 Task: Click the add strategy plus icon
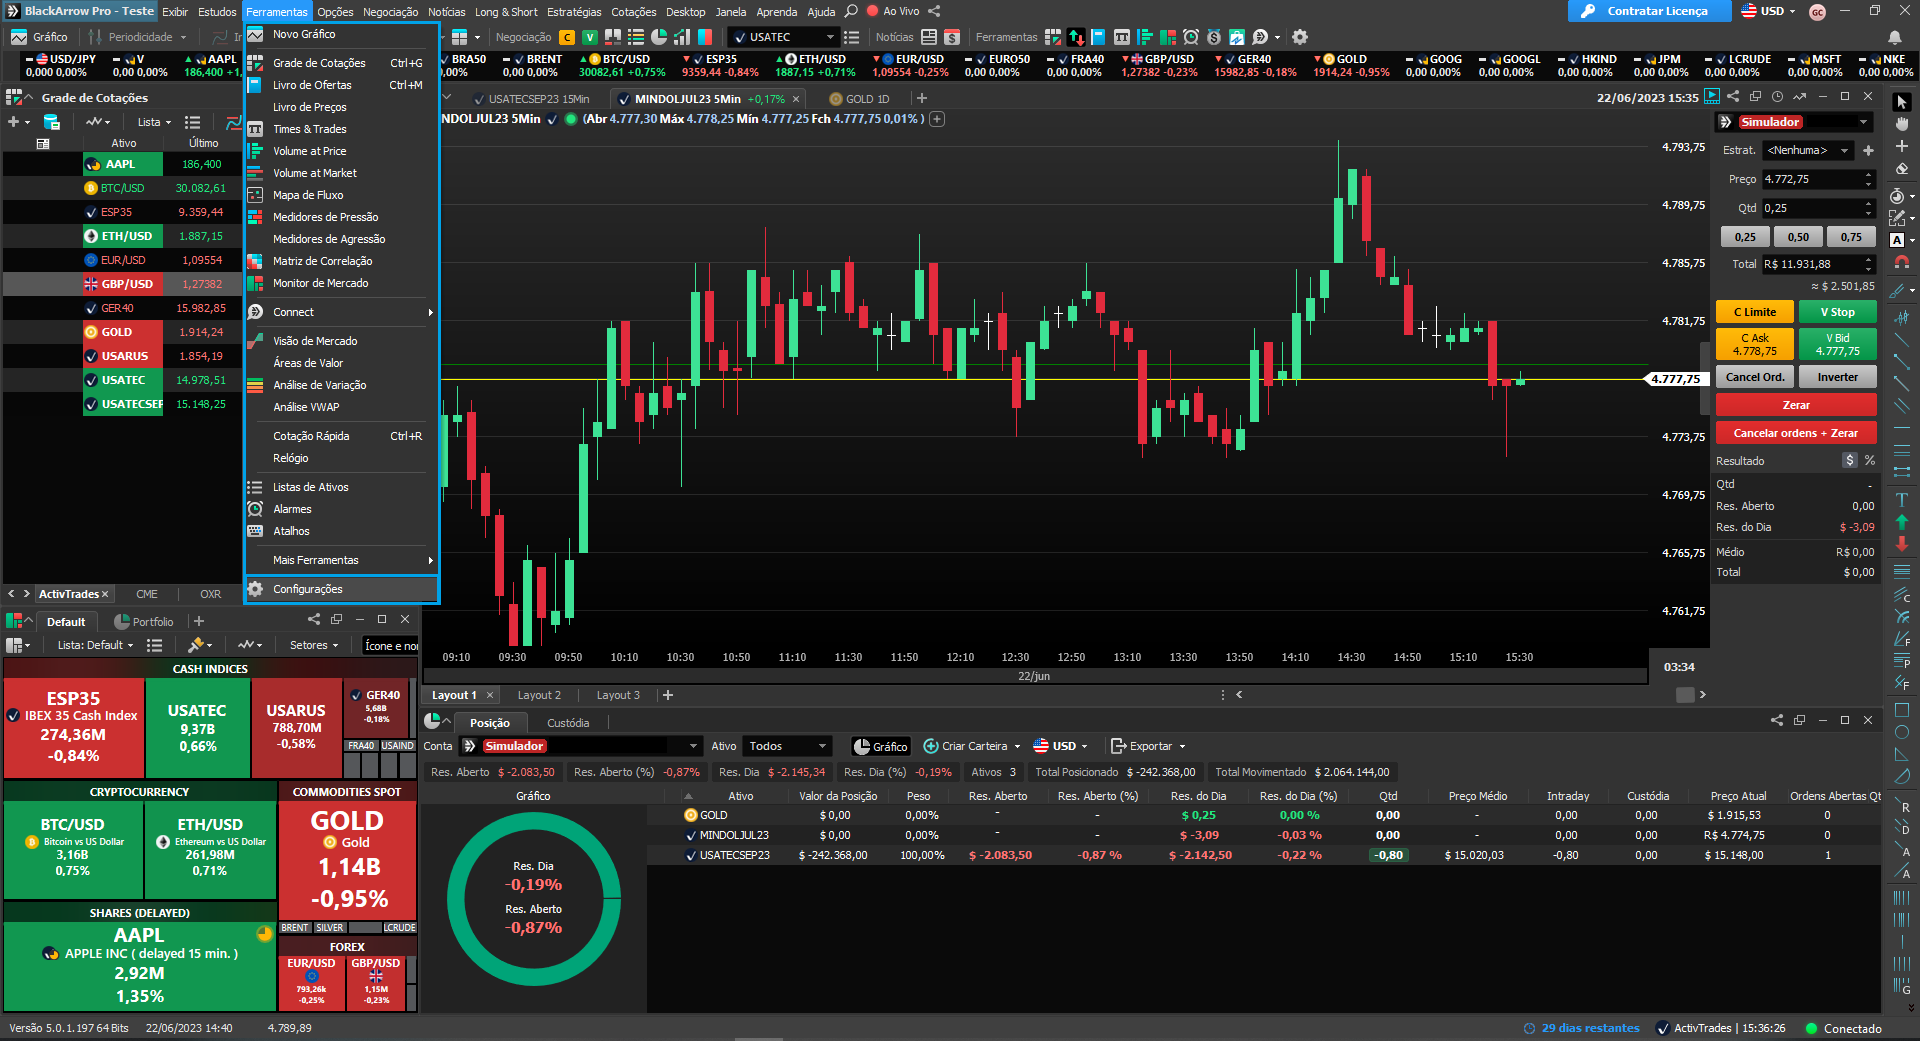pos(1868,150)
